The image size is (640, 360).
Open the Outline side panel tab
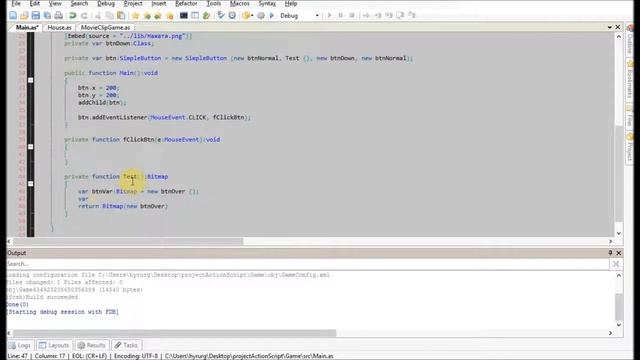630,40
